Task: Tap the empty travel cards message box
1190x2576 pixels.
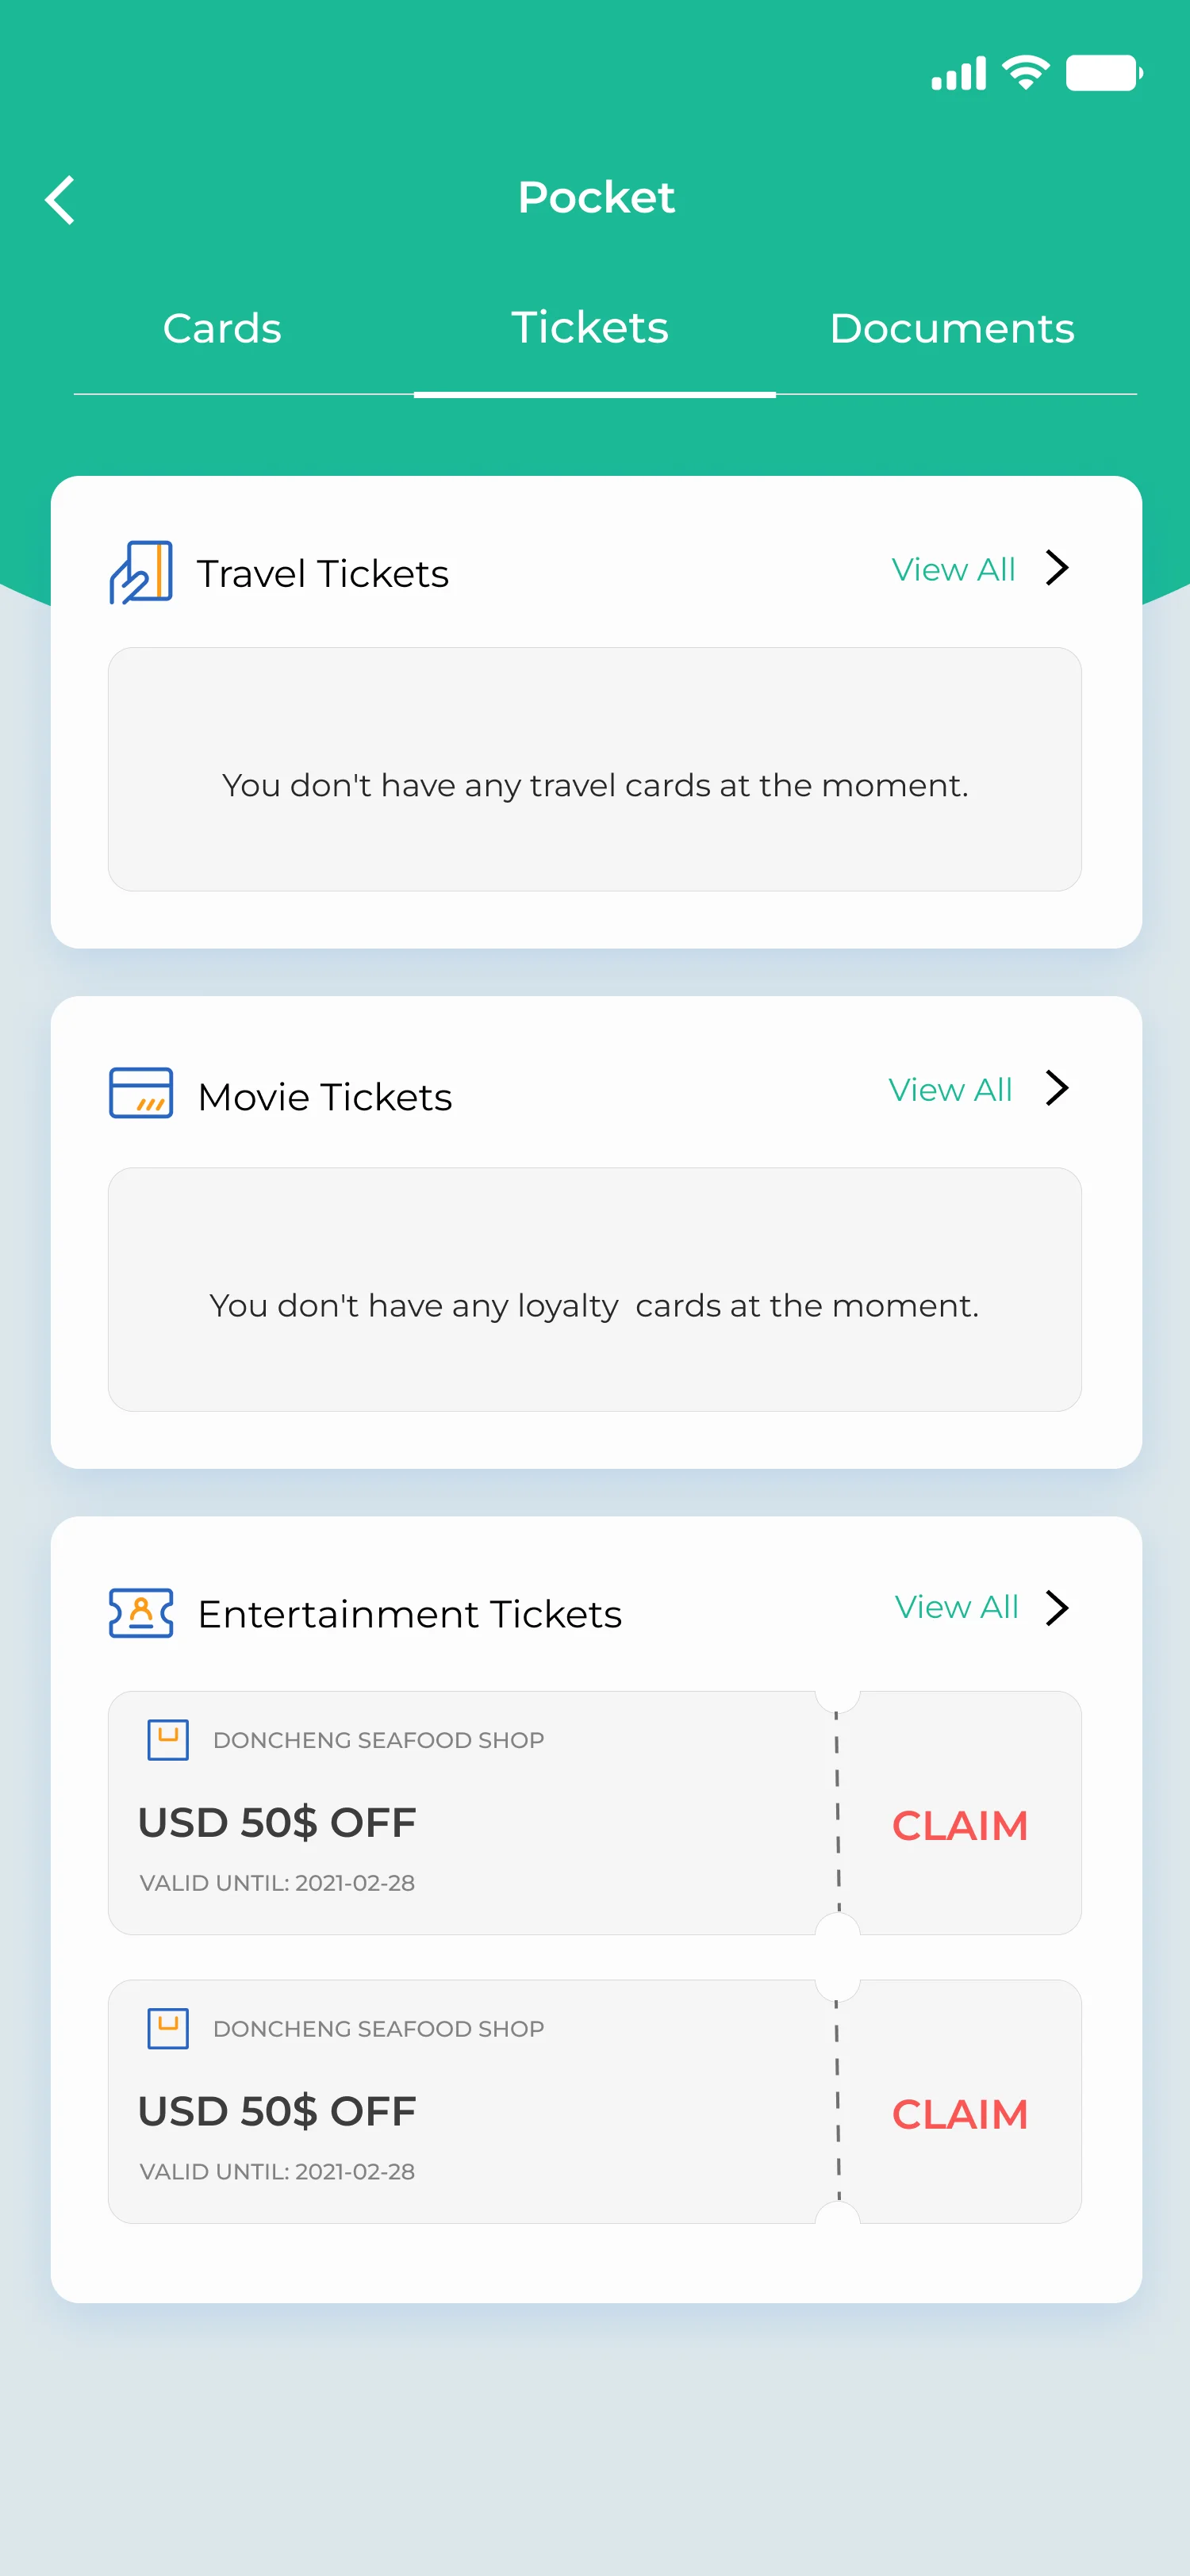Action: (x=595, y=769)
